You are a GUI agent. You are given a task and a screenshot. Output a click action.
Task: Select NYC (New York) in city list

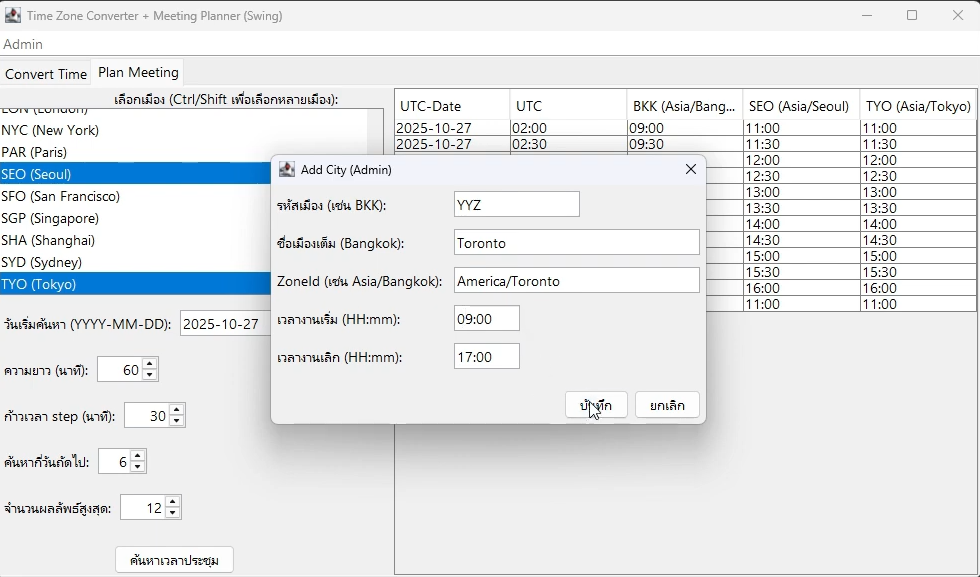tap(50, 130)
